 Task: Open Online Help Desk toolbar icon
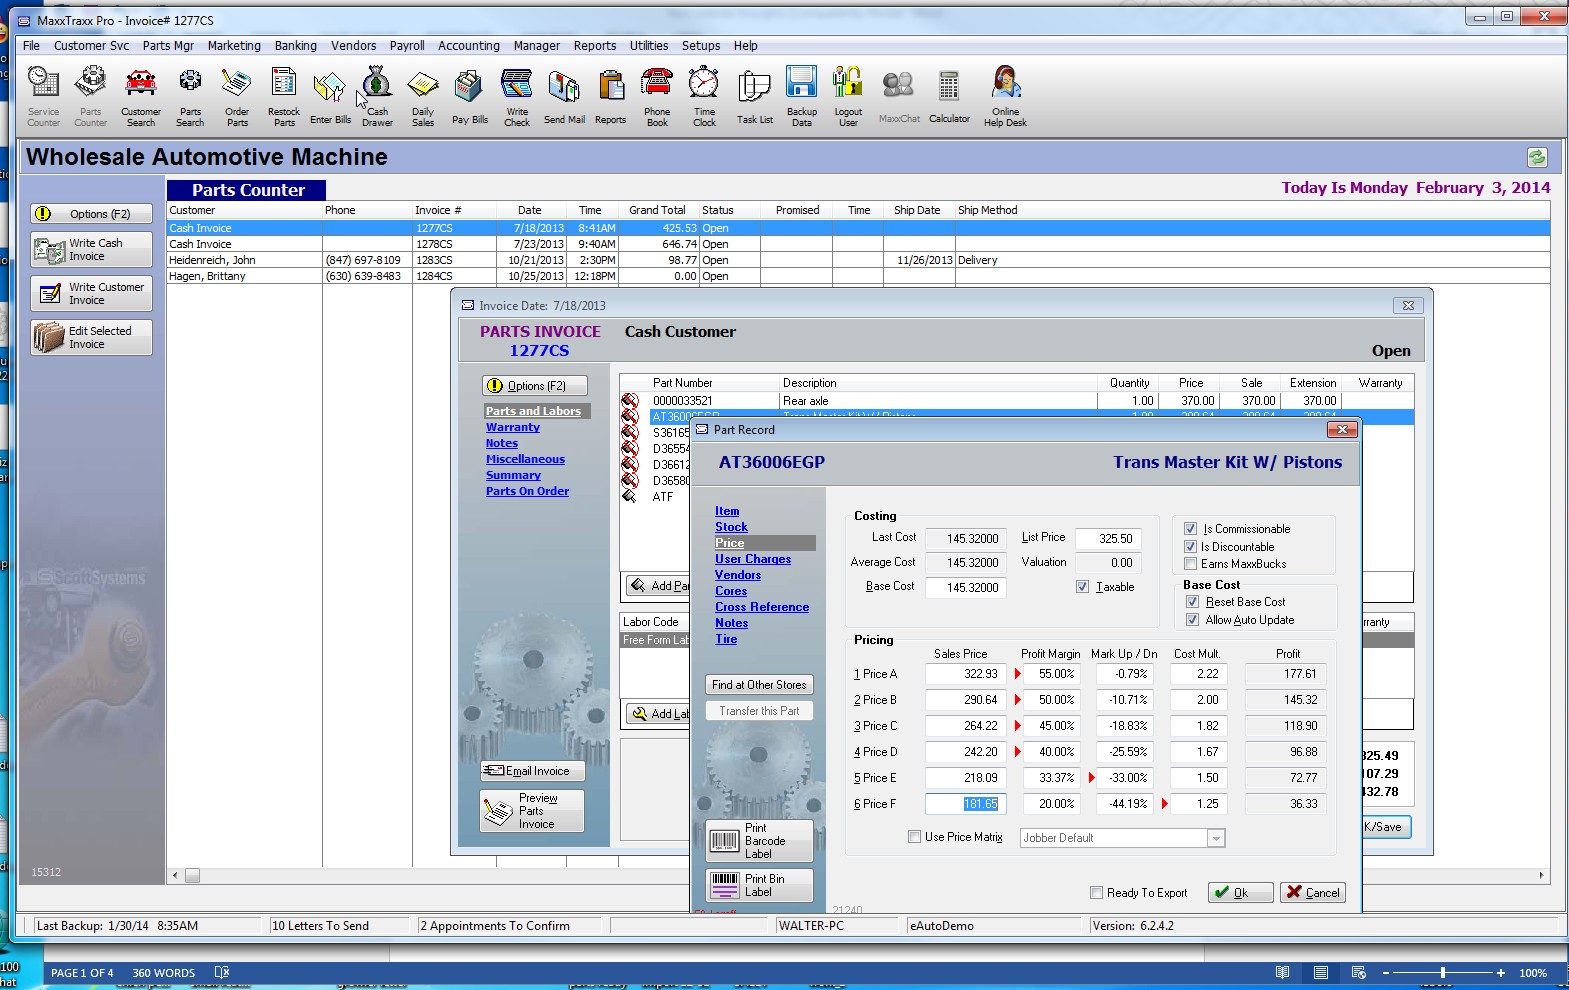coord(1005,96)
